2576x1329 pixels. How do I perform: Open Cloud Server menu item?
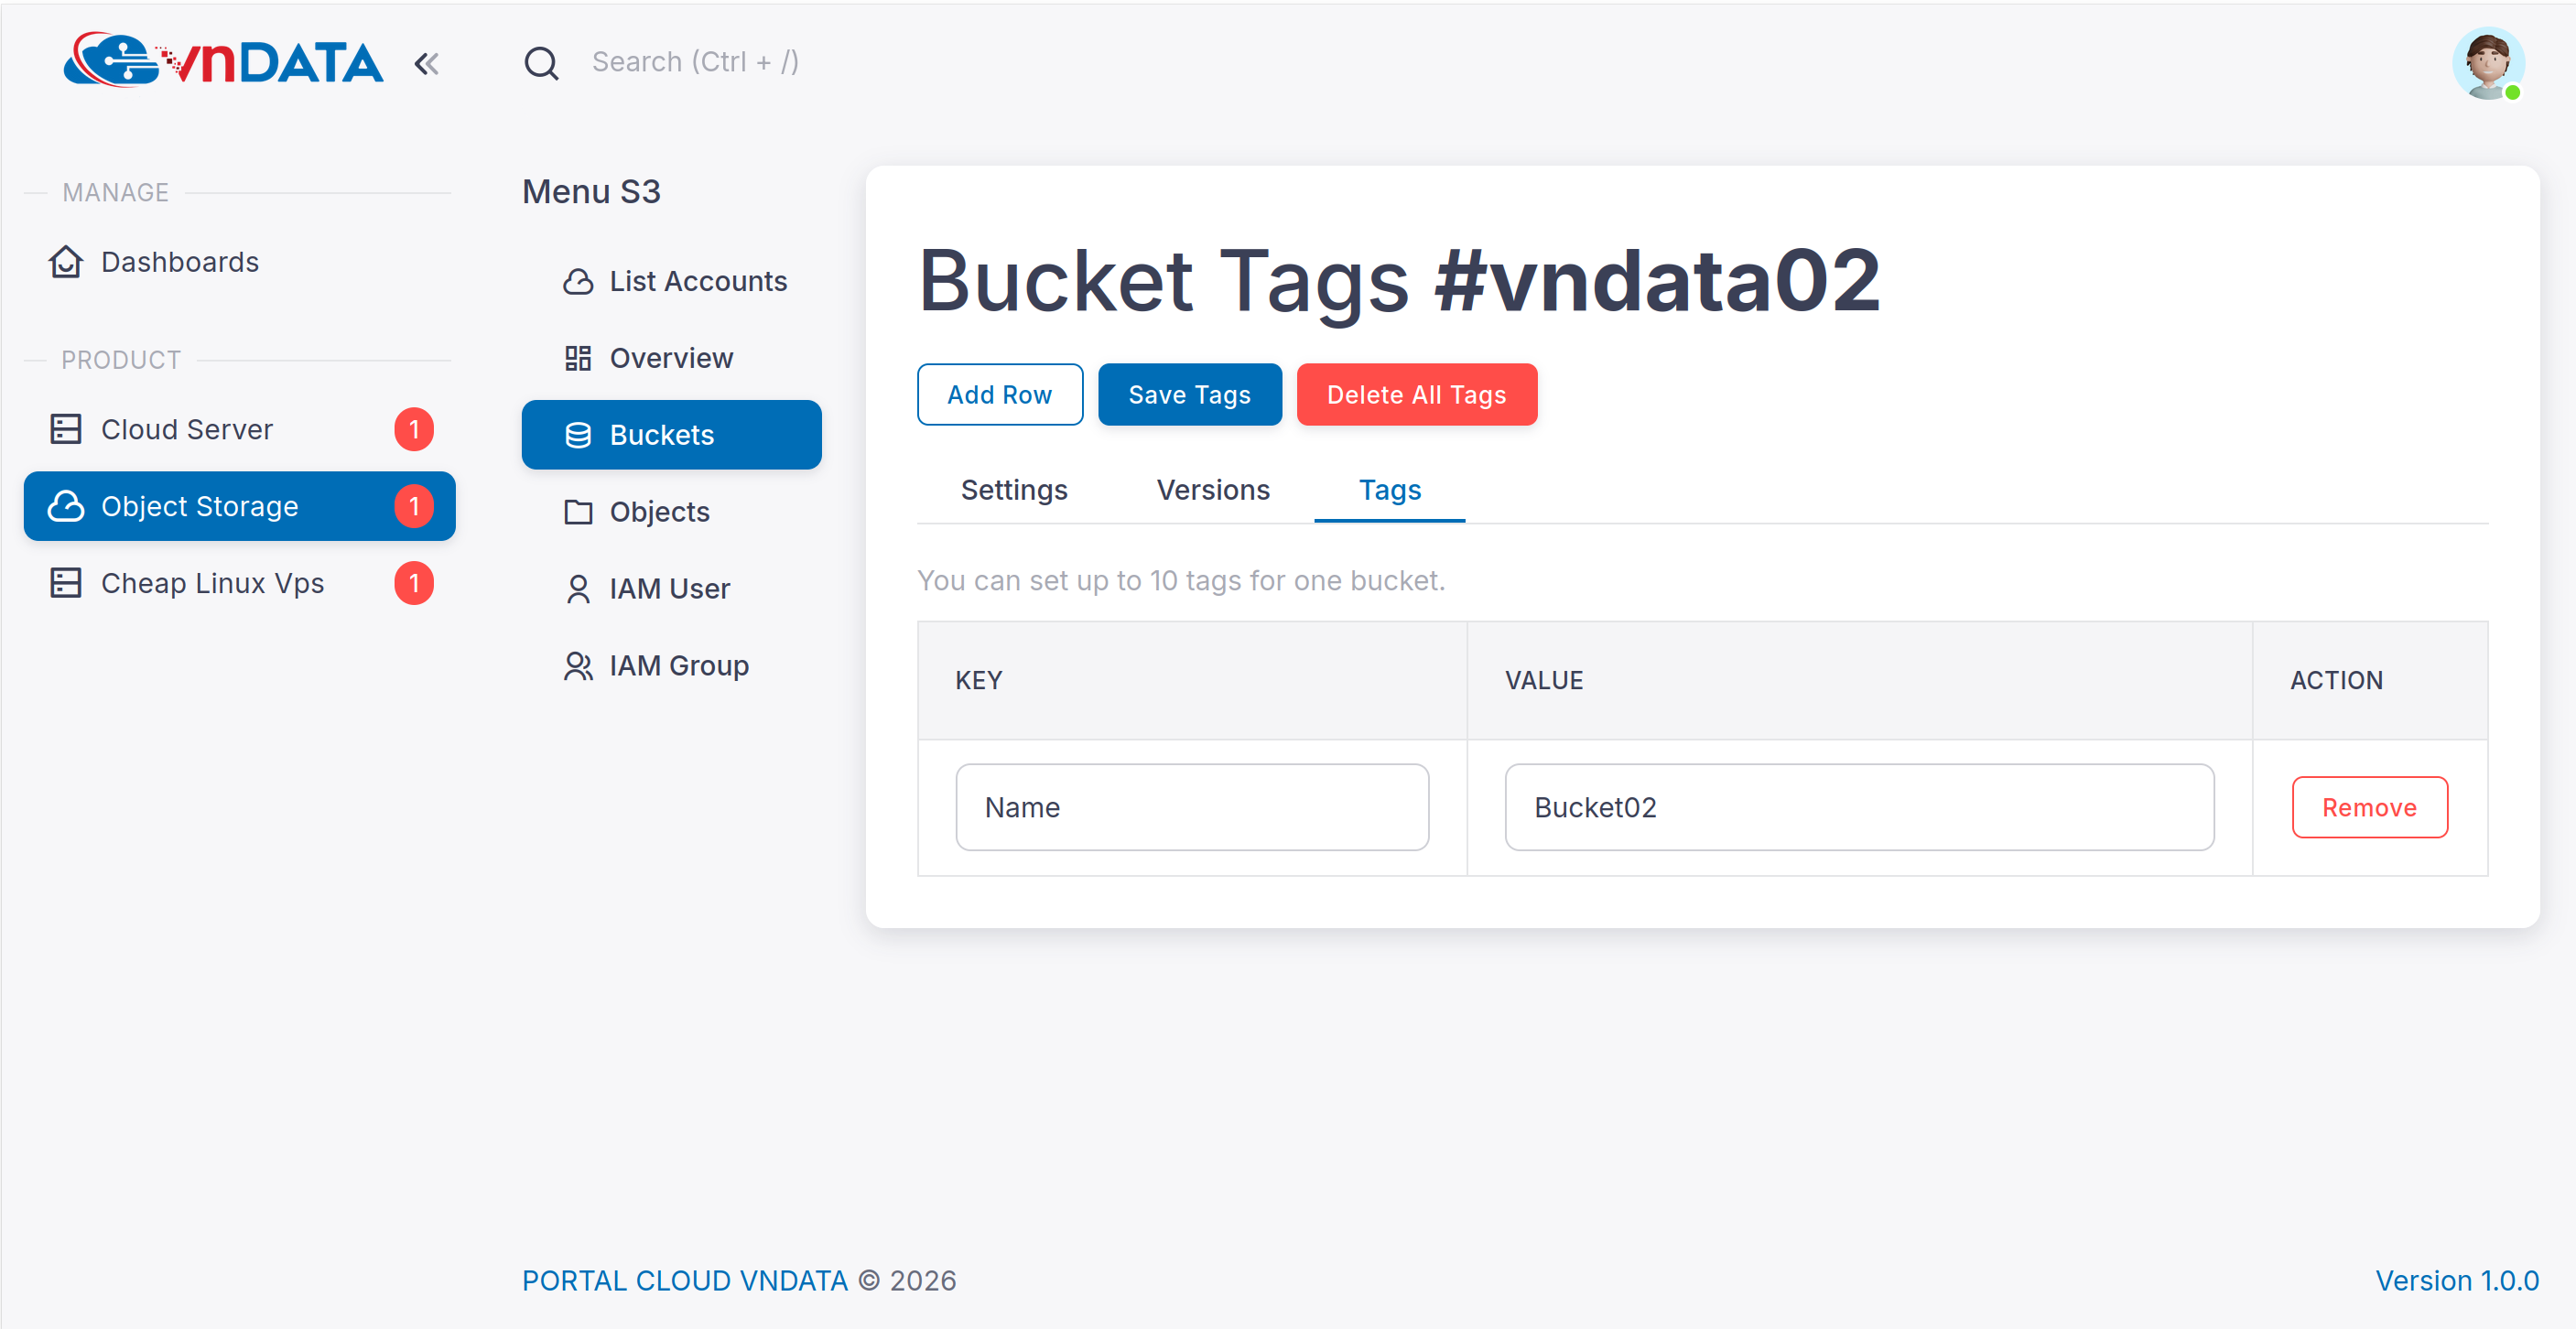click(x=186, y=429)
